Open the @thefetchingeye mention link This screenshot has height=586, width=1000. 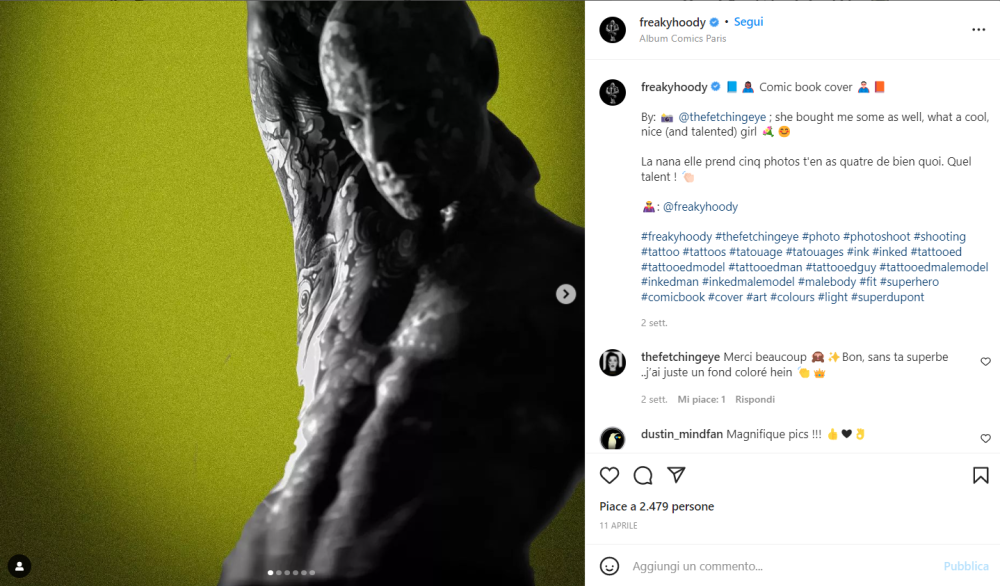pyautogui.click(x=722, y=117)
